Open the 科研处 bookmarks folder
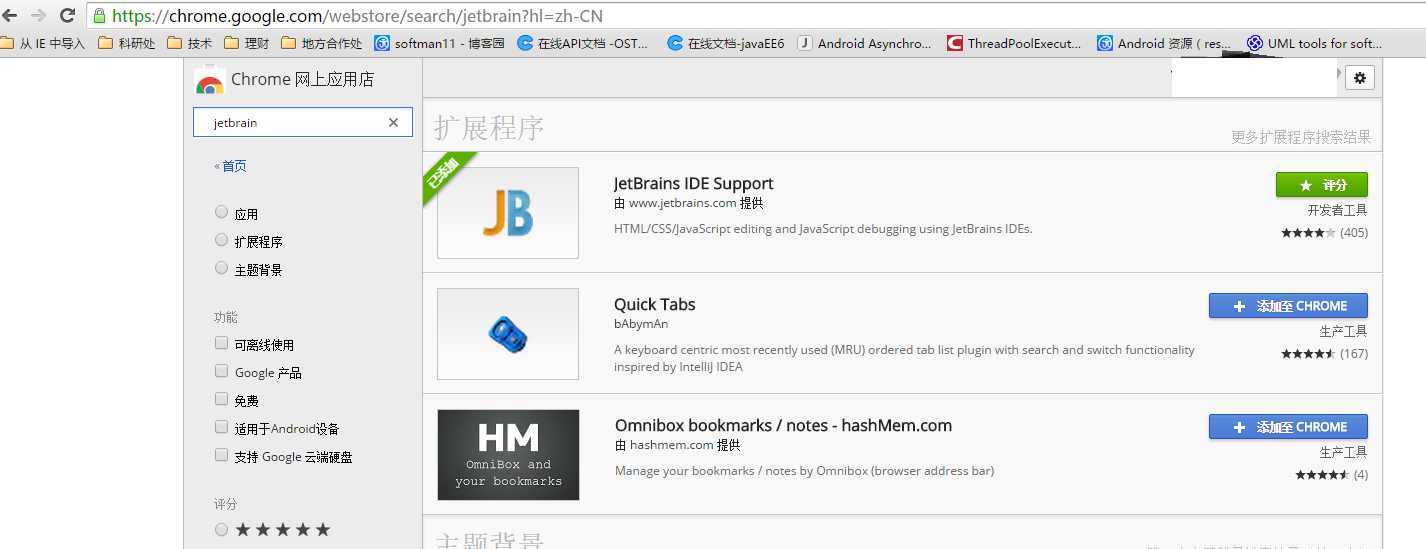Viewport: 1426px width, 549px height. [x=126, y=43]
